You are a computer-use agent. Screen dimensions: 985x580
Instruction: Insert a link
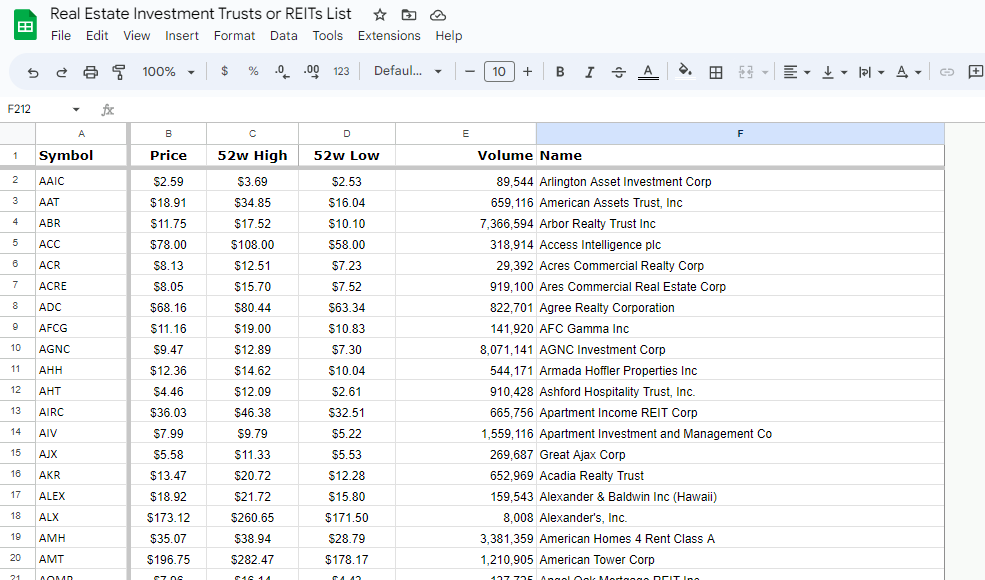click(947, 72)
